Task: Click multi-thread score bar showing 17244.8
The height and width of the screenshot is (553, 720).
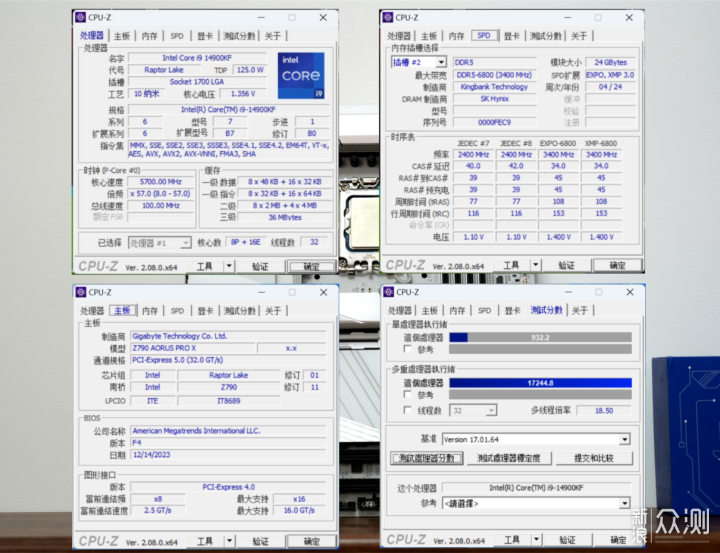Action: click(540, 383)
